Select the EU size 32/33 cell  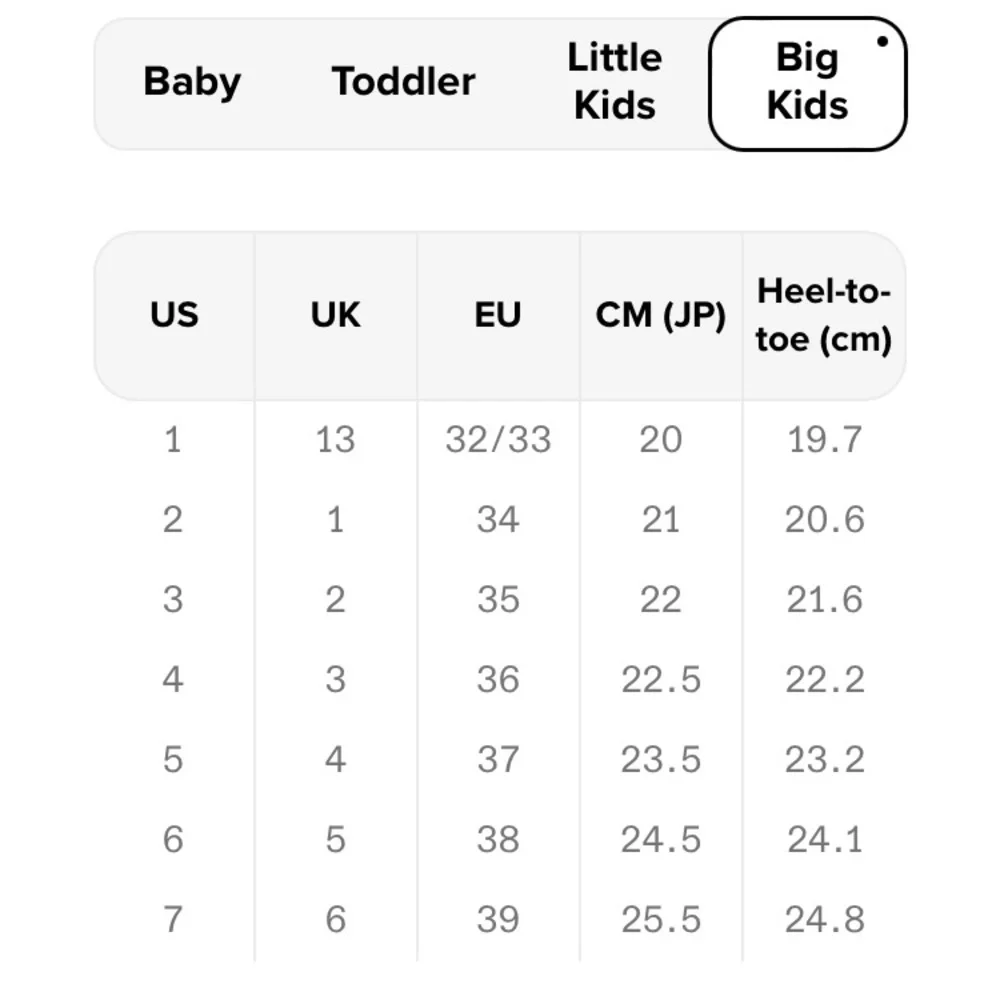(498, 439)
